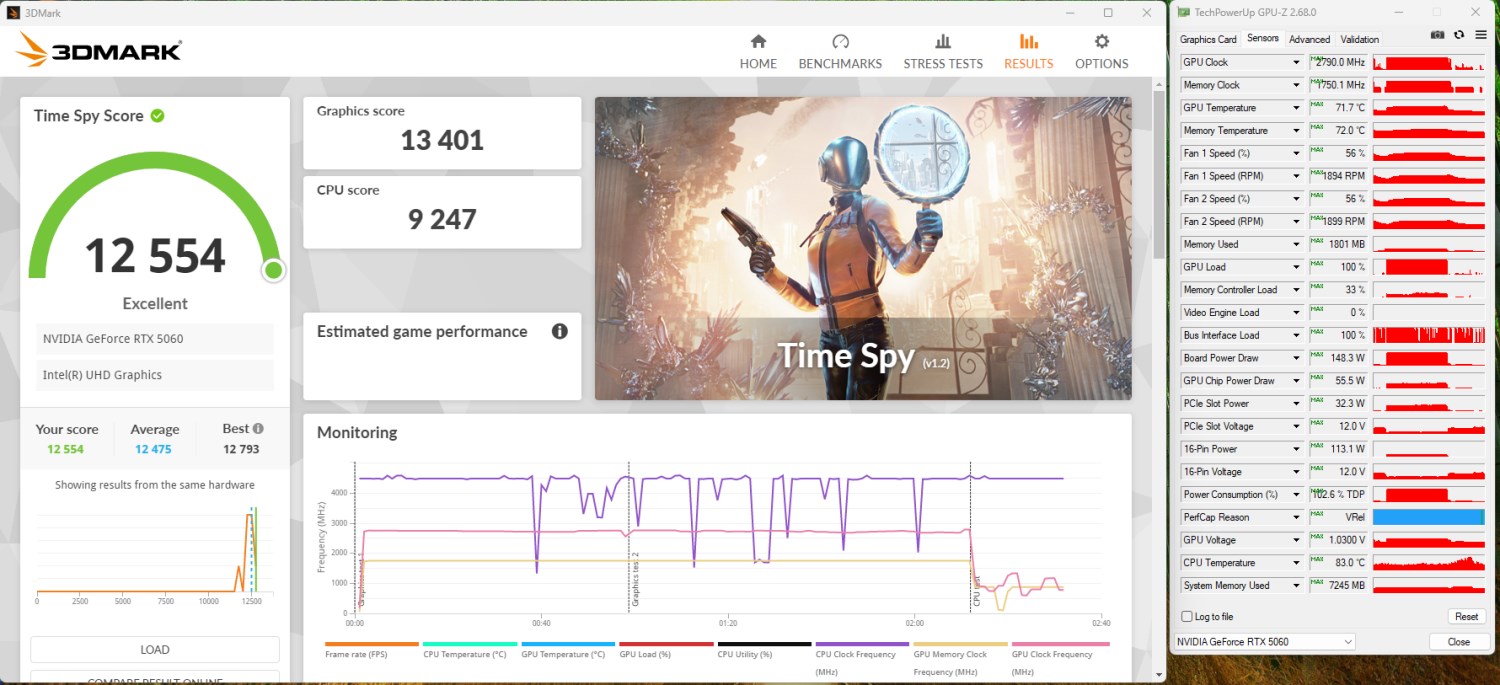Open the STRESS TESTS section
This screenshot has width=1500, height=685.
943,51
